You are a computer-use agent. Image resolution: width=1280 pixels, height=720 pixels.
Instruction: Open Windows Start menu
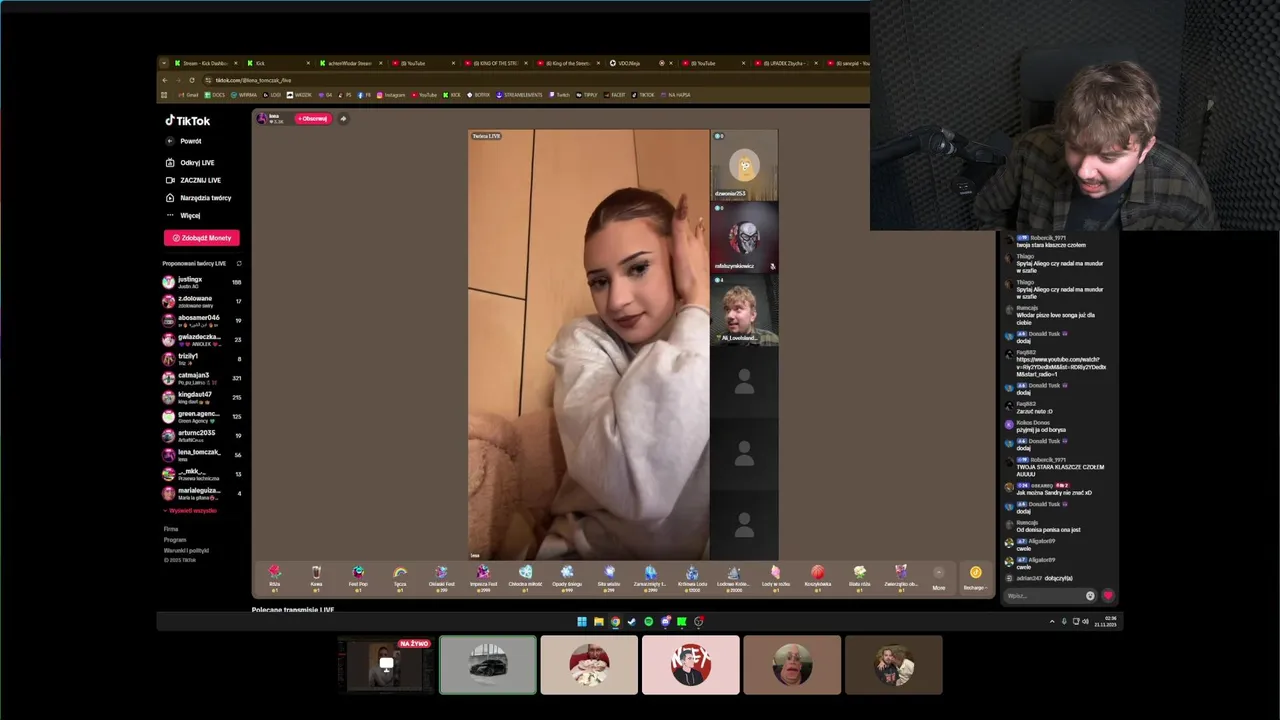tap(582, 622)
